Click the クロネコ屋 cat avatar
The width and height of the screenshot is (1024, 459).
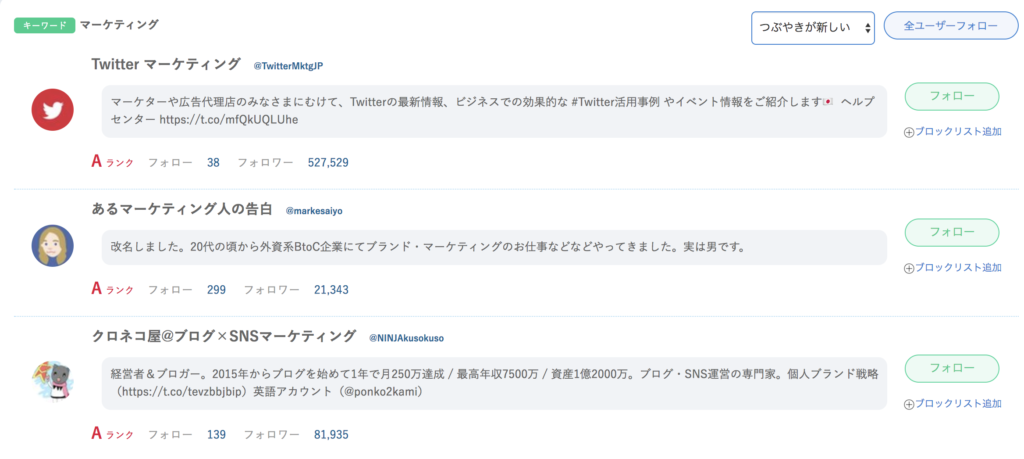(52, 381)
